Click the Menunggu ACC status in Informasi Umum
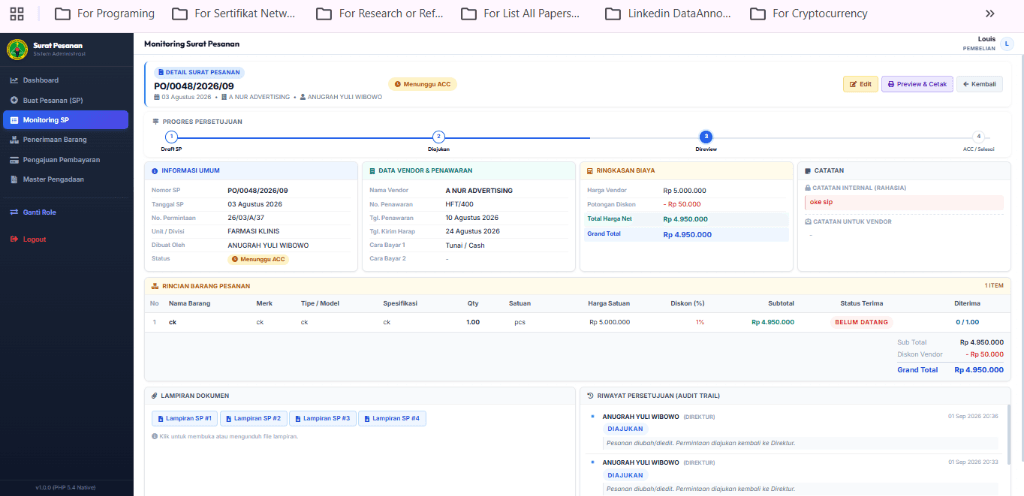This screenshot has width=1024, height=496. click(x=258, y=259)
